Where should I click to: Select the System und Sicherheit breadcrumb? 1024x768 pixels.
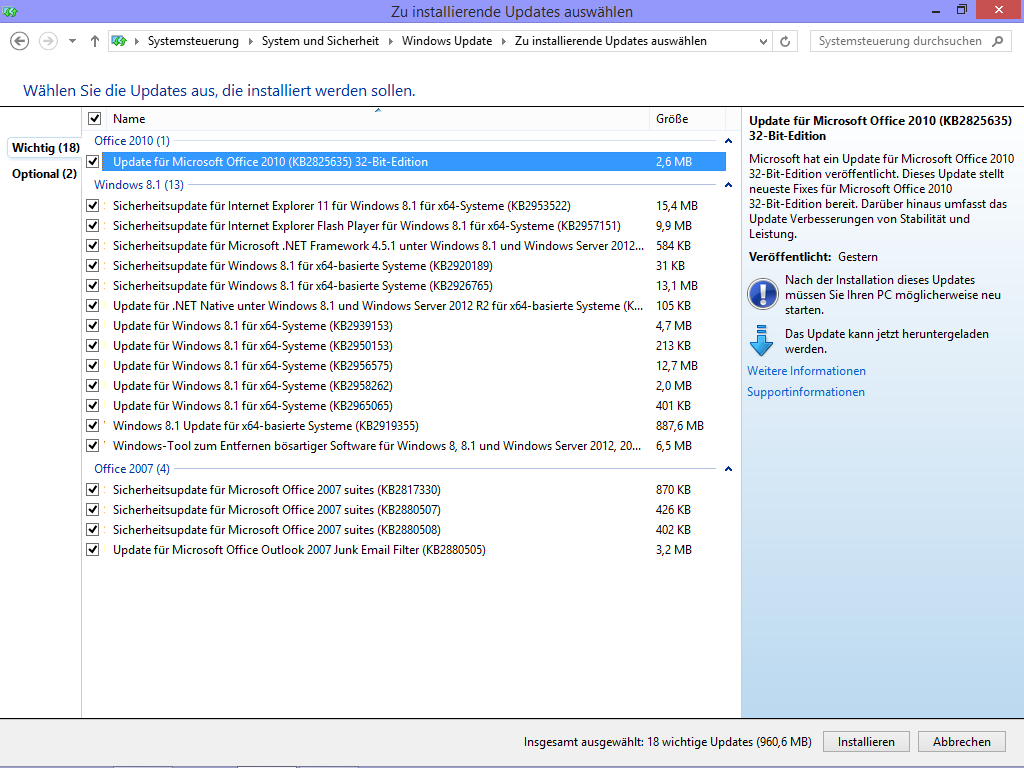click(320, 41)
